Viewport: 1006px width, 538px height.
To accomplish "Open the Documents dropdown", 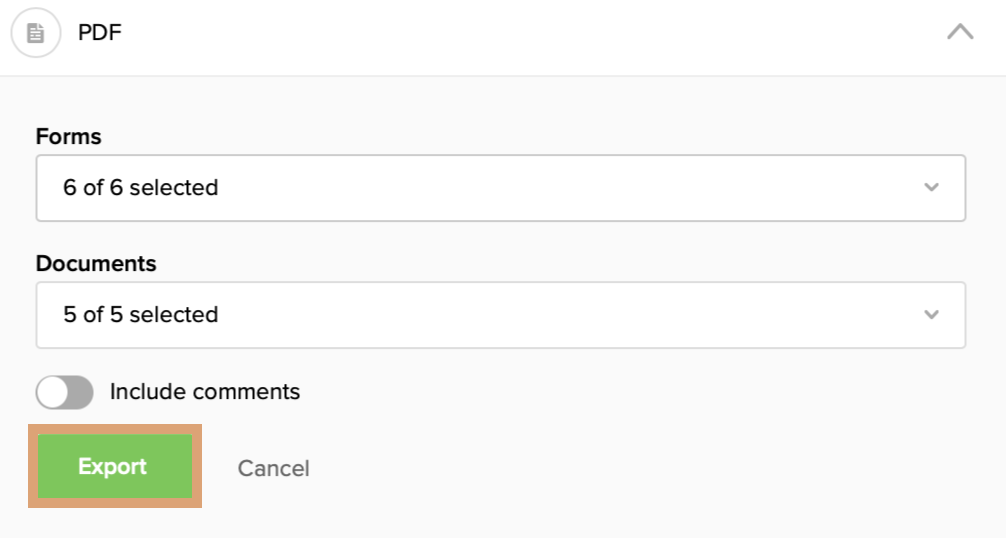I will (x=500, y=314).
